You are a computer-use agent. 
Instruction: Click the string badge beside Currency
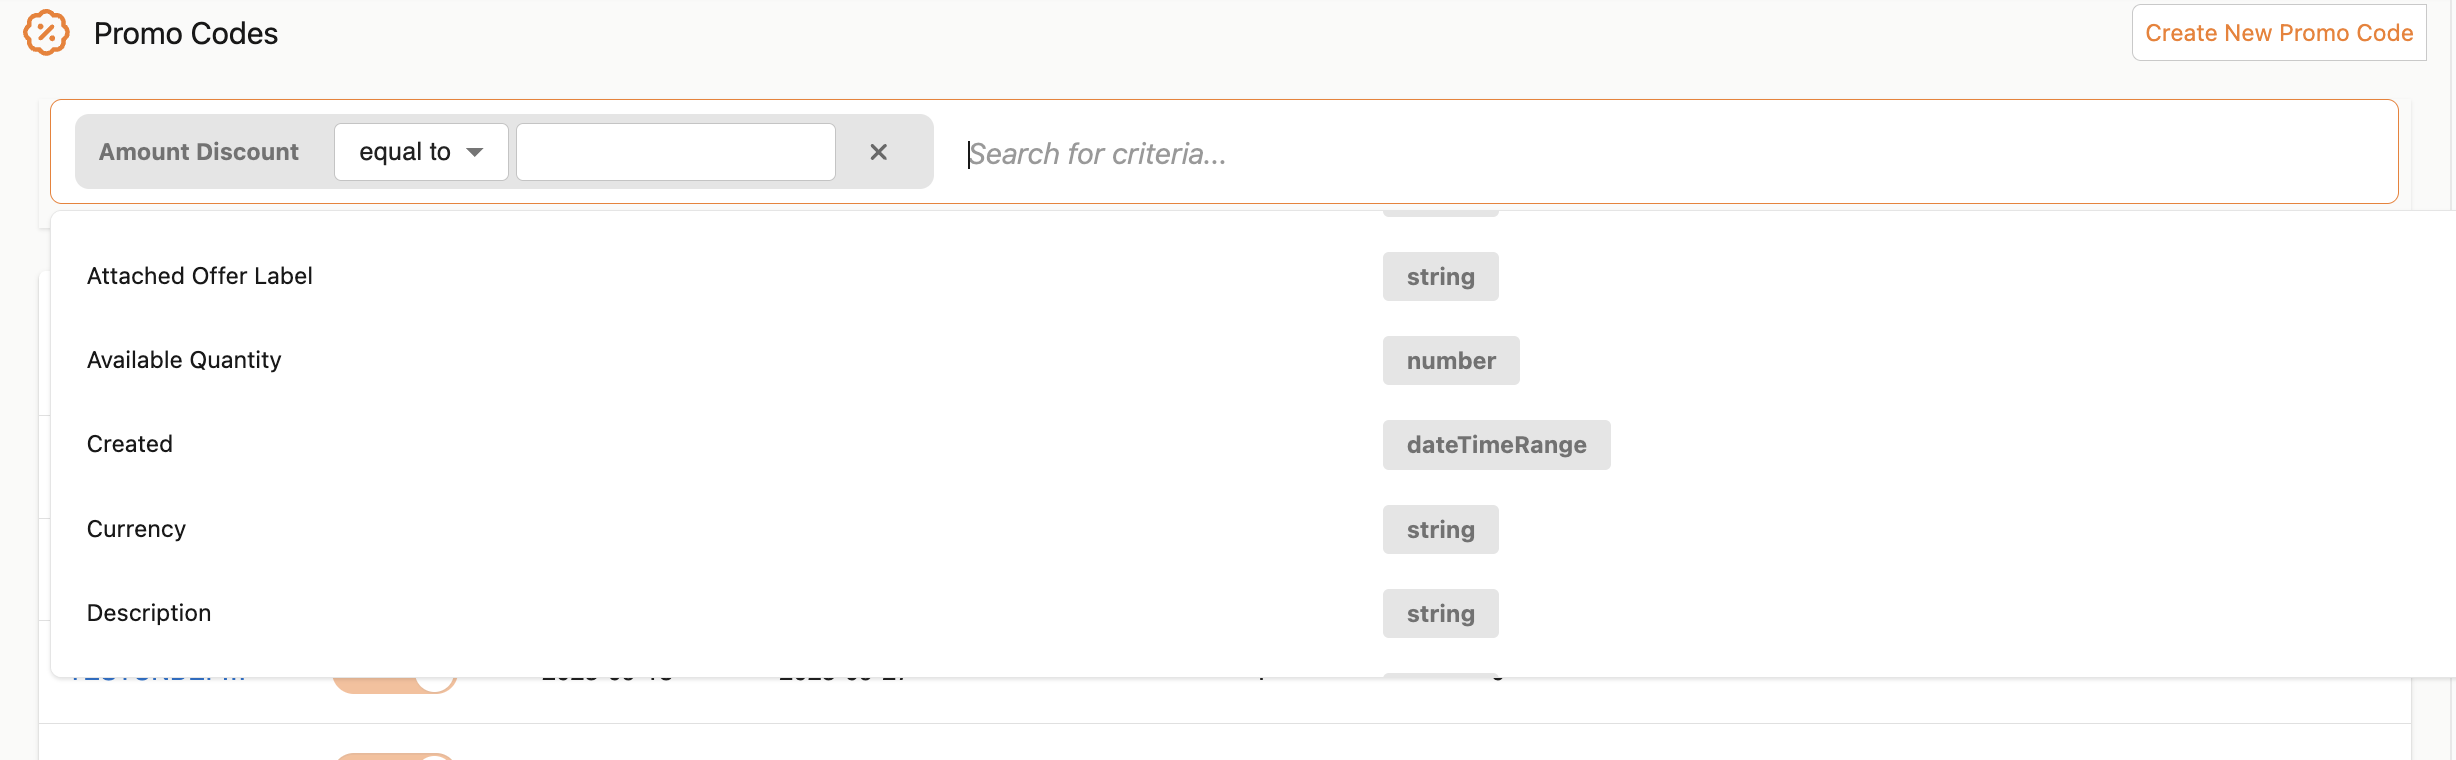point(1440,530)
